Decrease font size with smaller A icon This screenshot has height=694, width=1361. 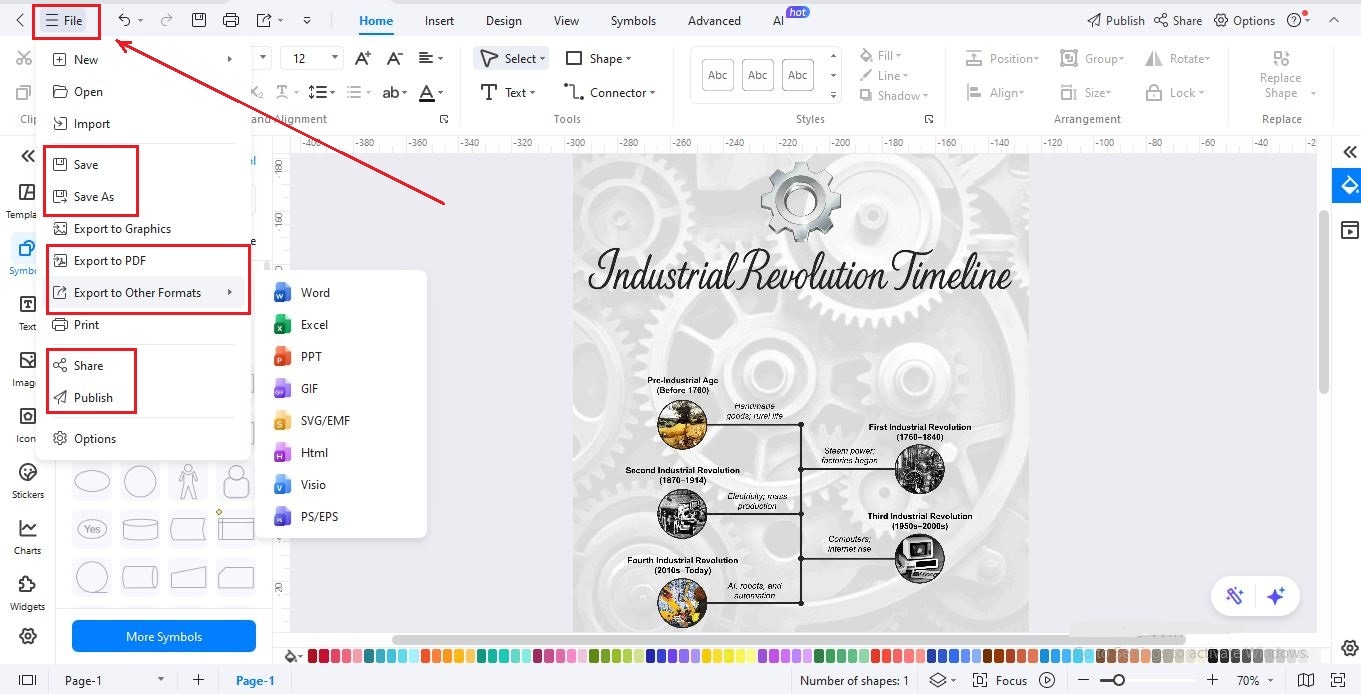tap(395, 59)
